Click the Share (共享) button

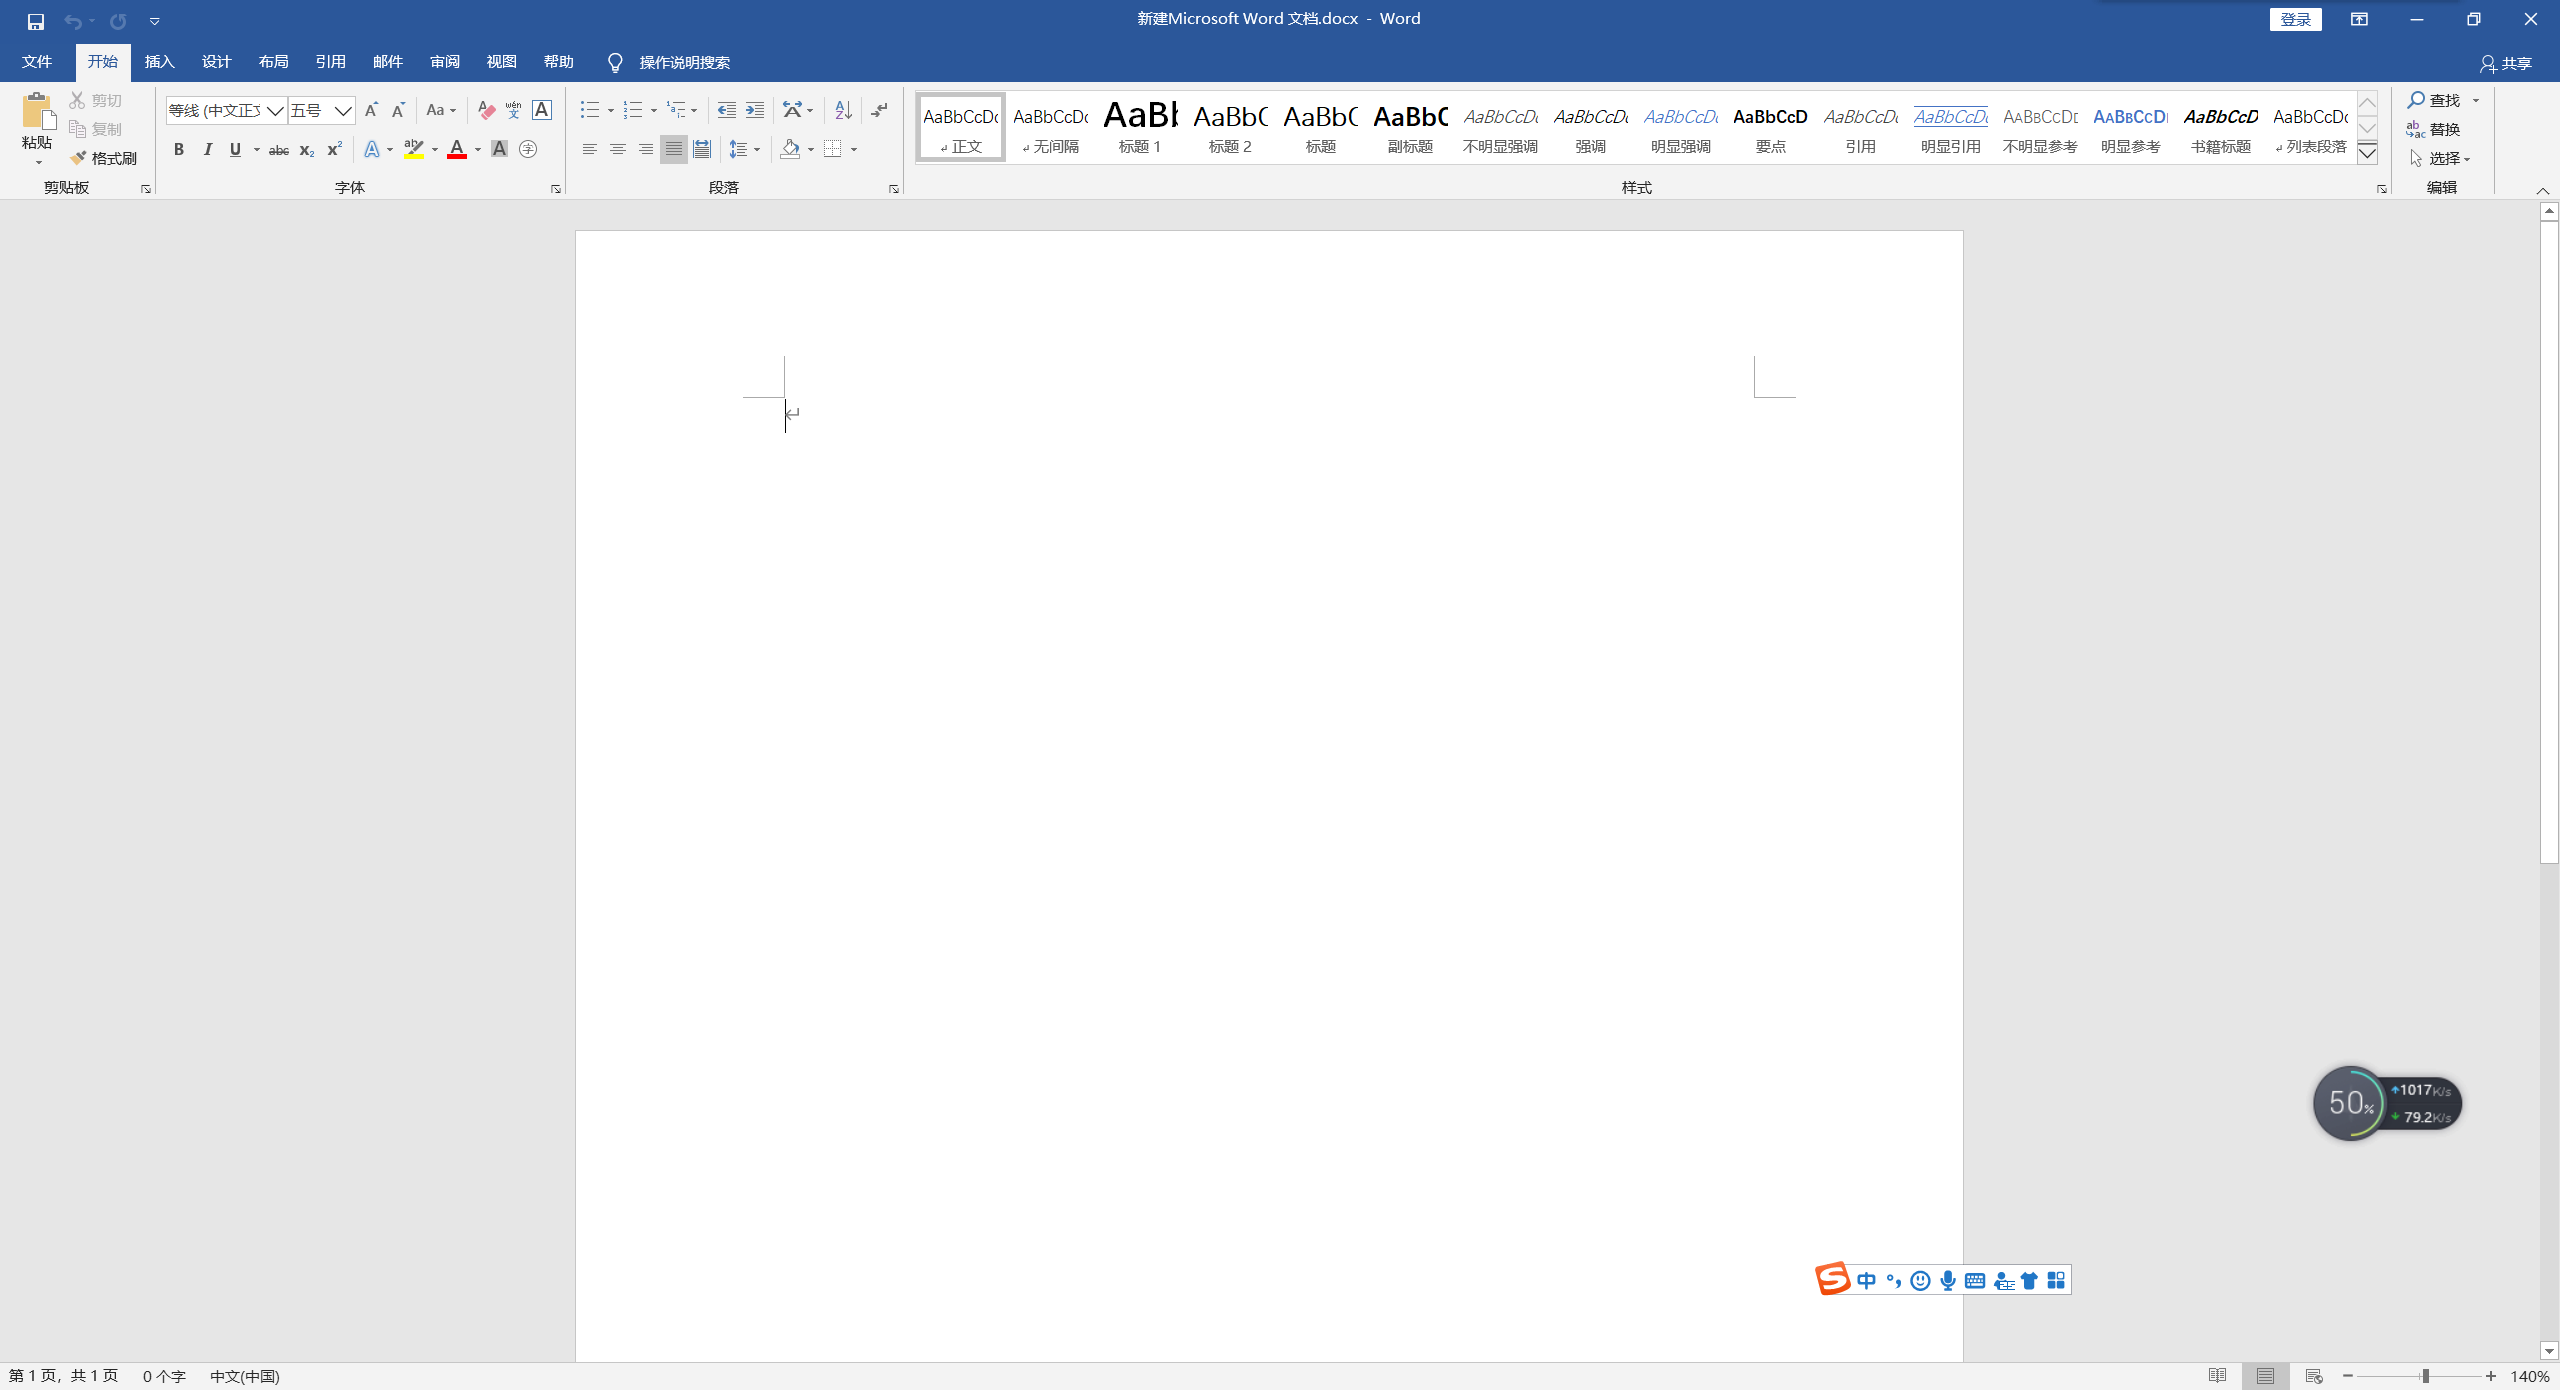[x=2506, y=63]
